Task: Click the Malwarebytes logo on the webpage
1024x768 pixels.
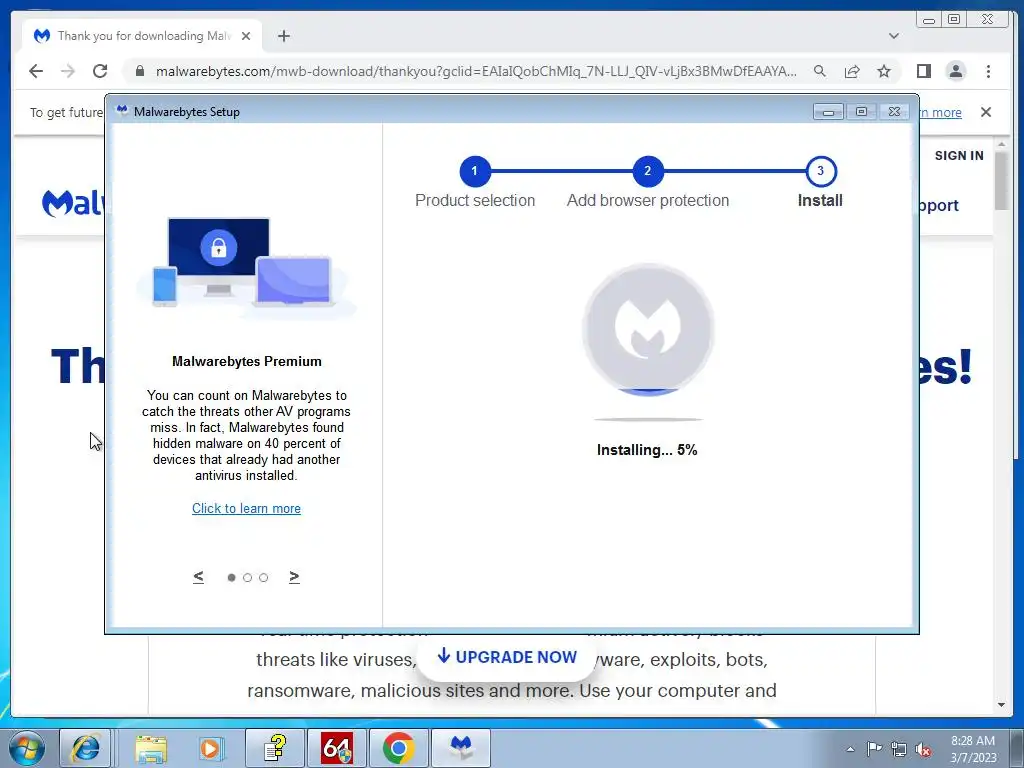Action: pos(73,203)
